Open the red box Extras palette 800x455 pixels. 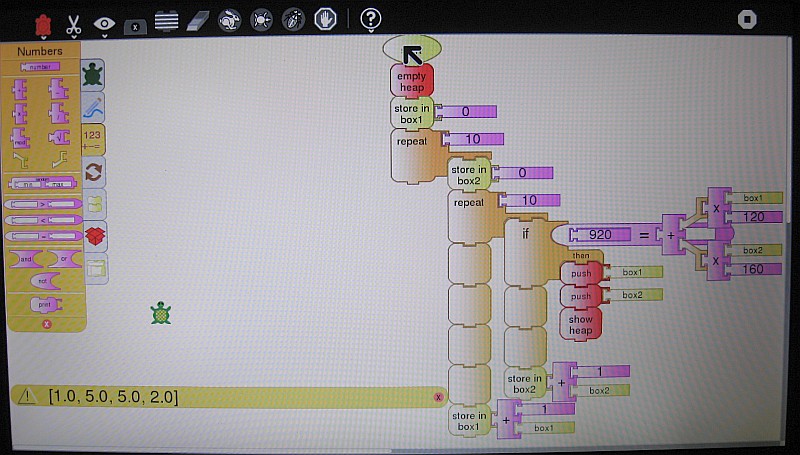pos(94,236)
